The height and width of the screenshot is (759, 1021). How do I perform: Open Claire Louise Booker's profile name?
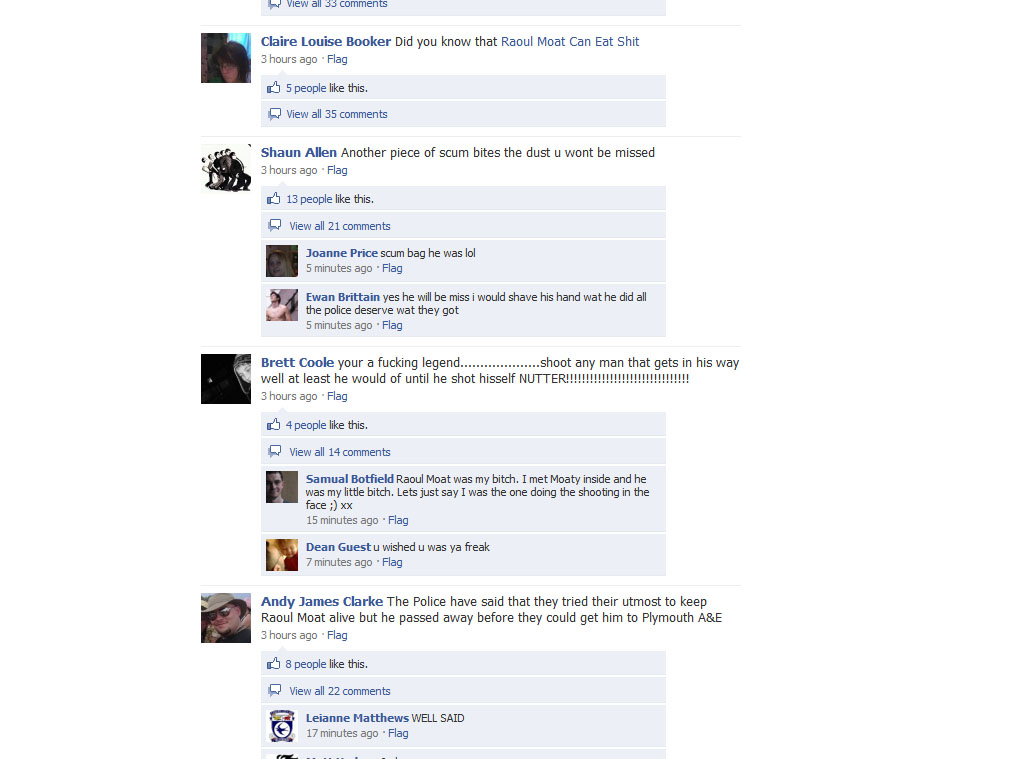pos(326,42)
